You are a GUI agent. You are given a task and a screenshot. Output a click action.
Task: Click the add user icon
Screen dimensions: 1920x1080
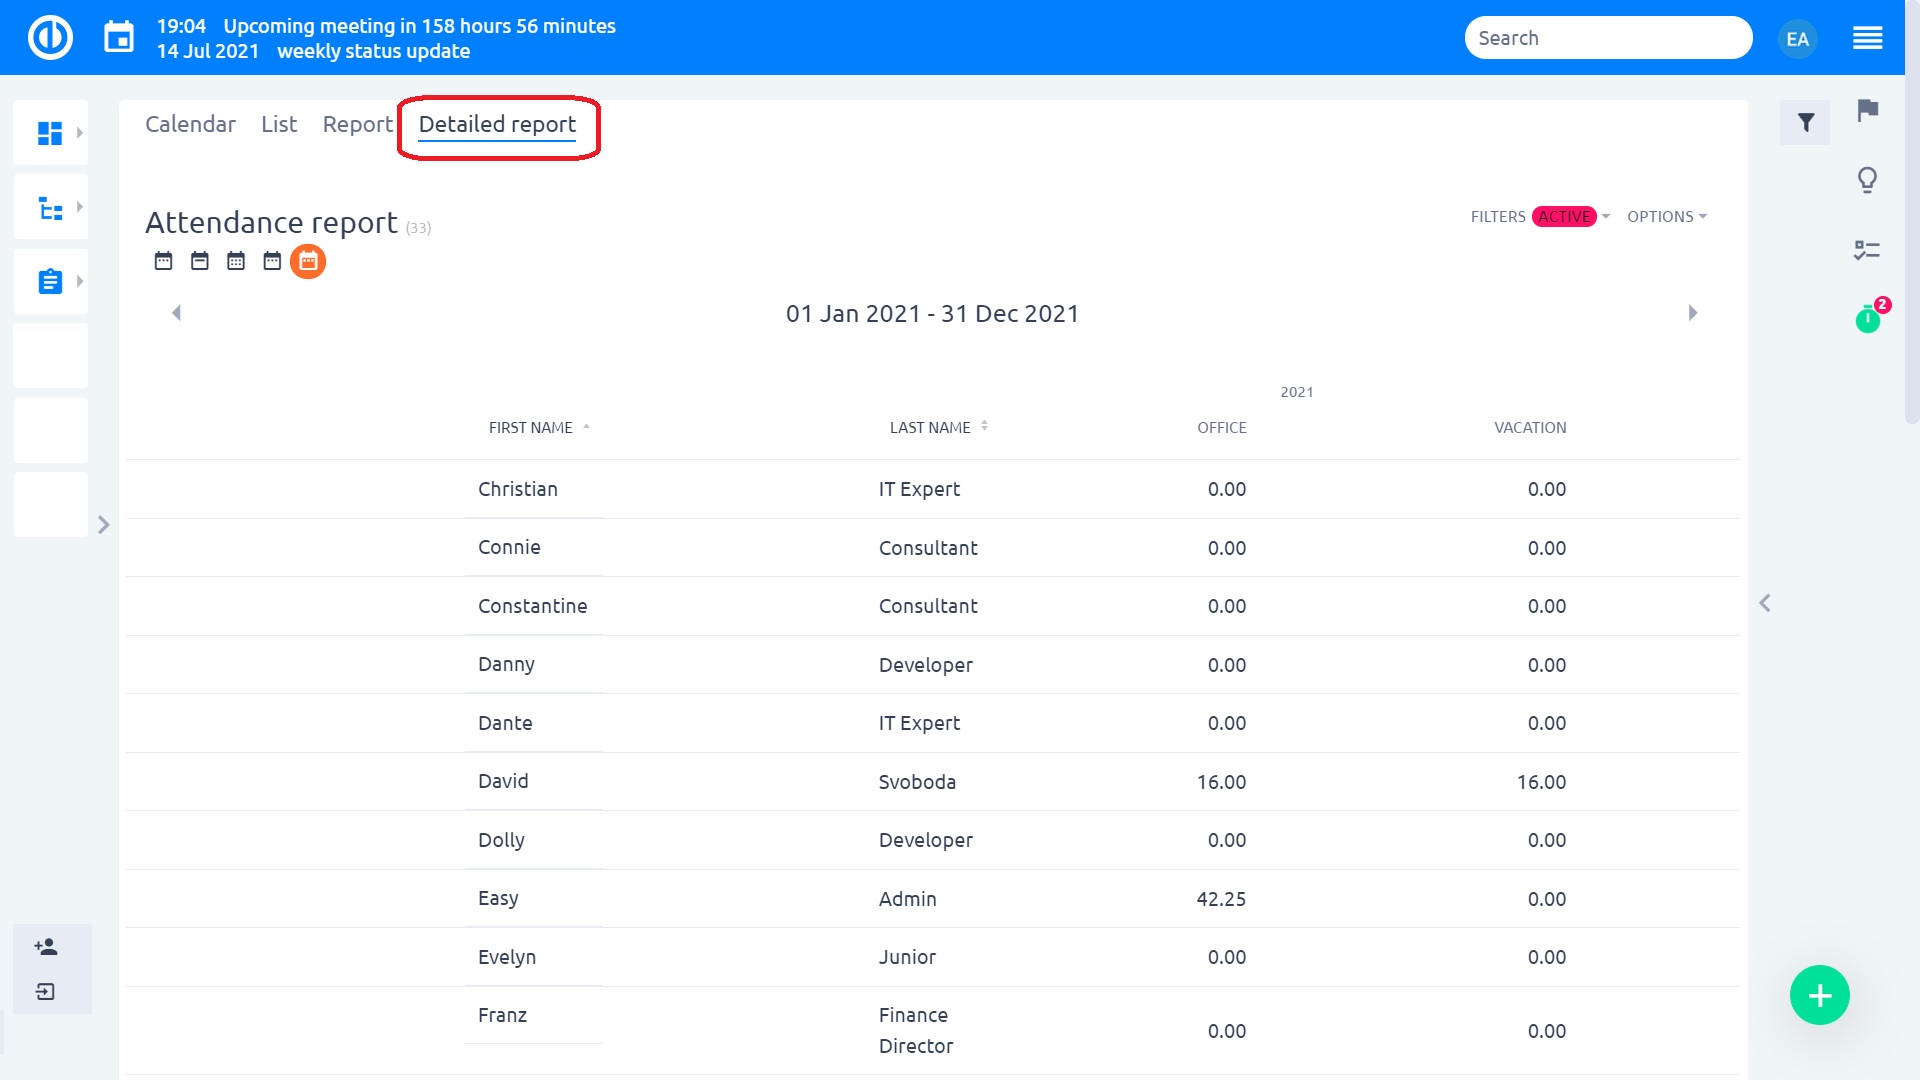(46, 947)
